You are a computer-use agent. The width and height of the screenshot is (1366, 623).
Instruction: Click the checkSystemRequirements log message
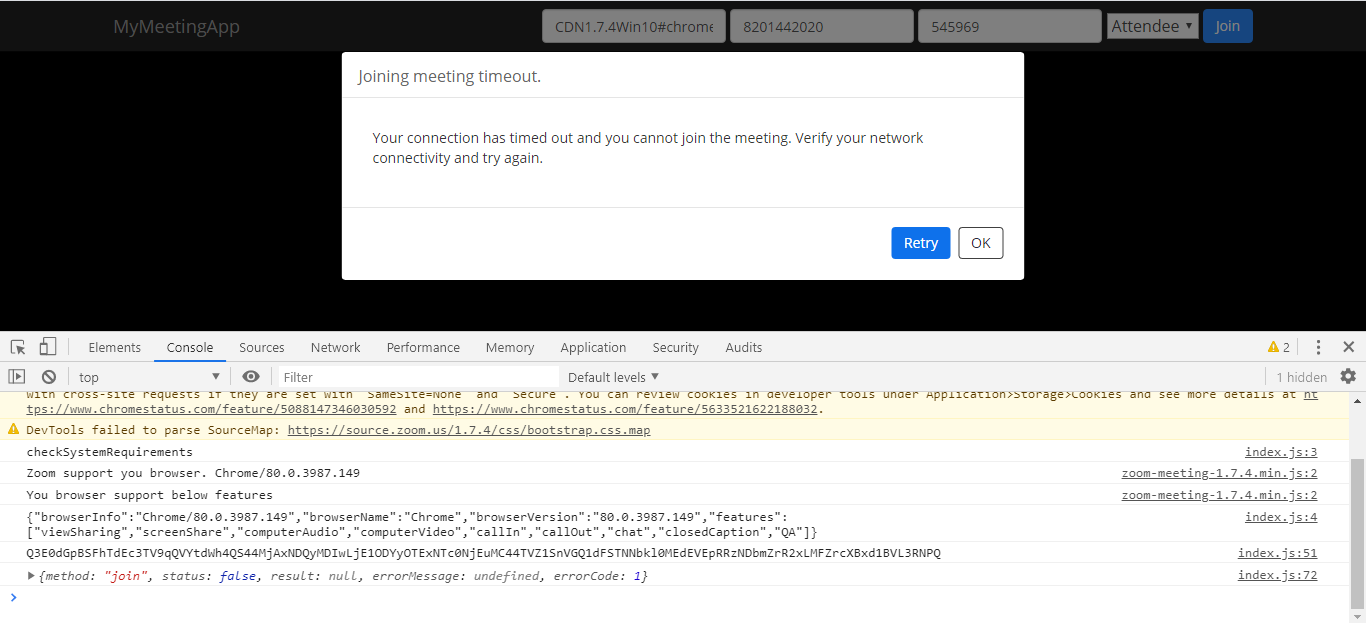(109, 452)
